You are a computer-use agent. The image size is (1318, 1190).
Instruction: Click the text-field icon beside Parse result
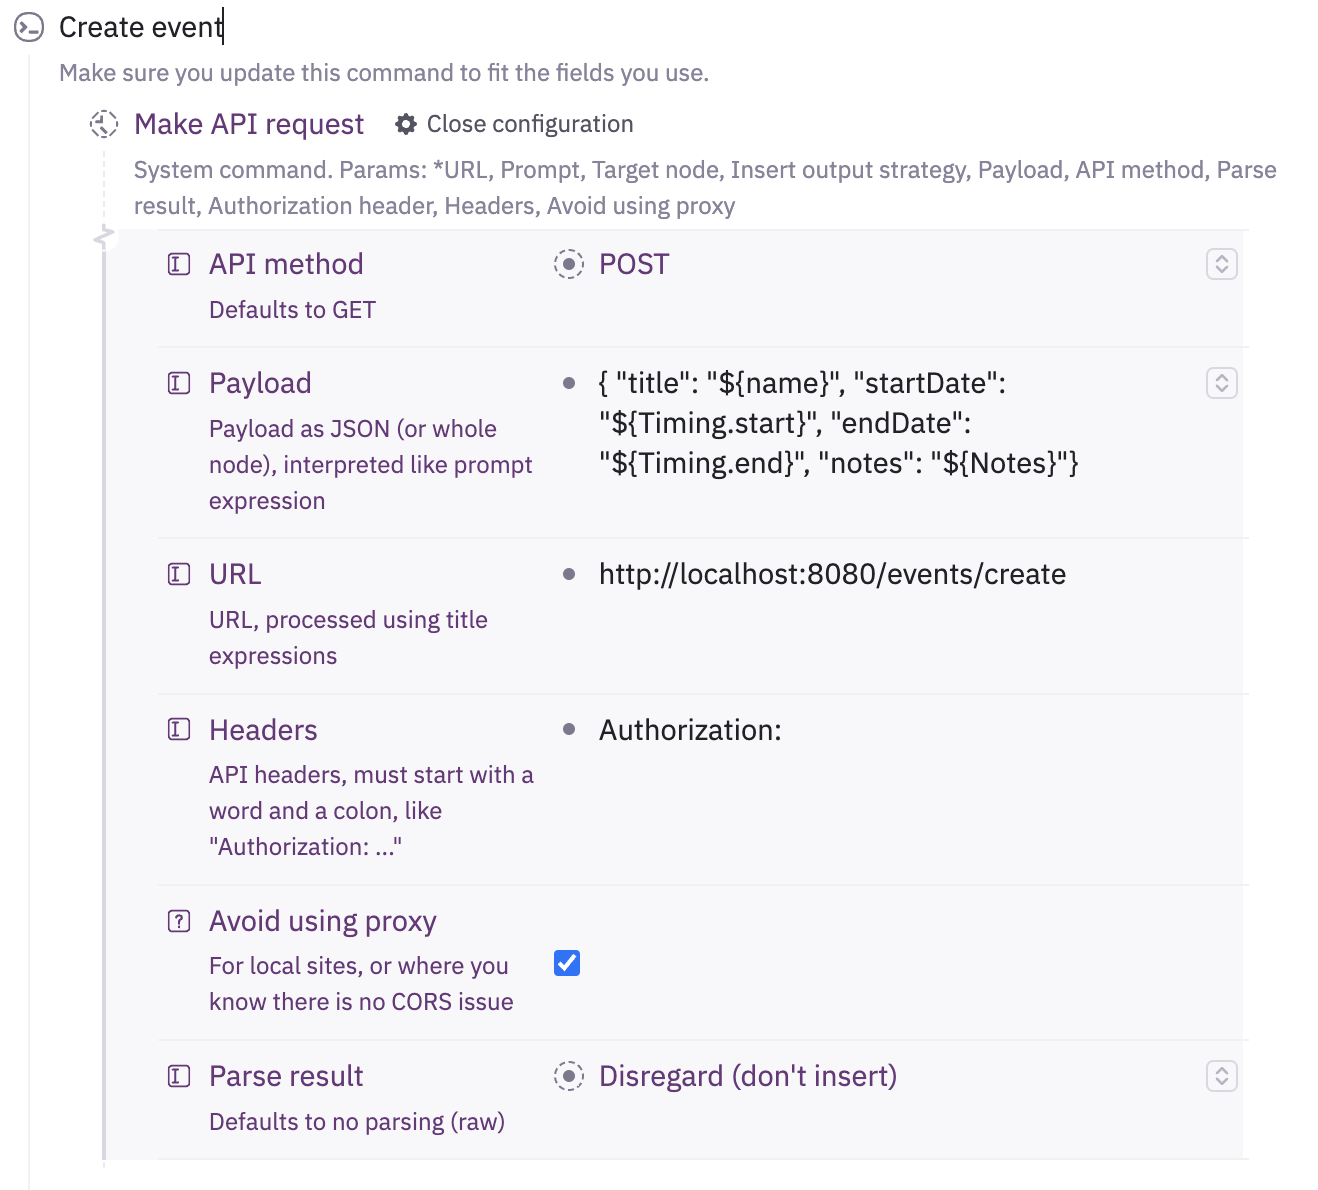tap(179, 1076)
